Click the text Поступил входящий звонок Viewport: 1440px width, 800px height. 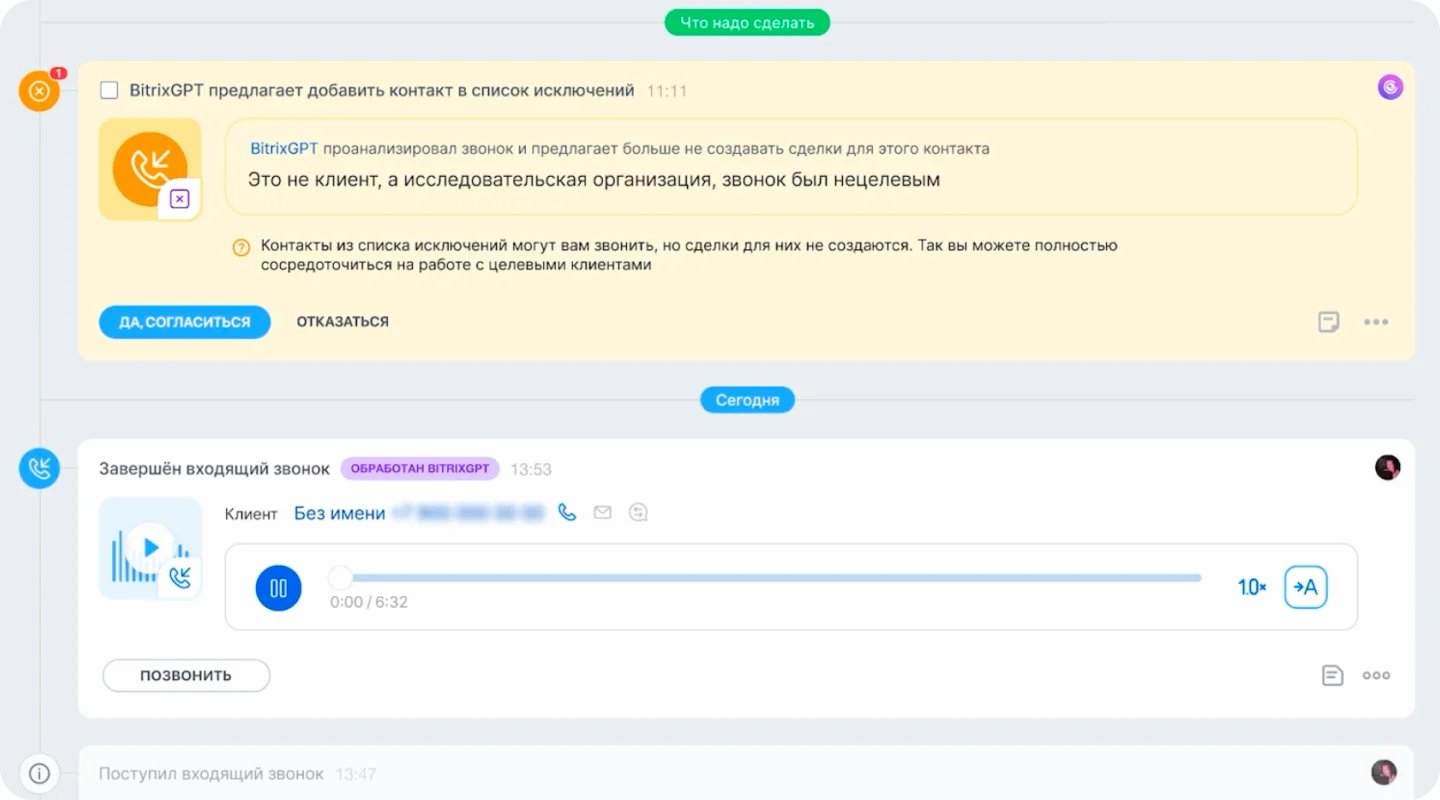point(211,774)
